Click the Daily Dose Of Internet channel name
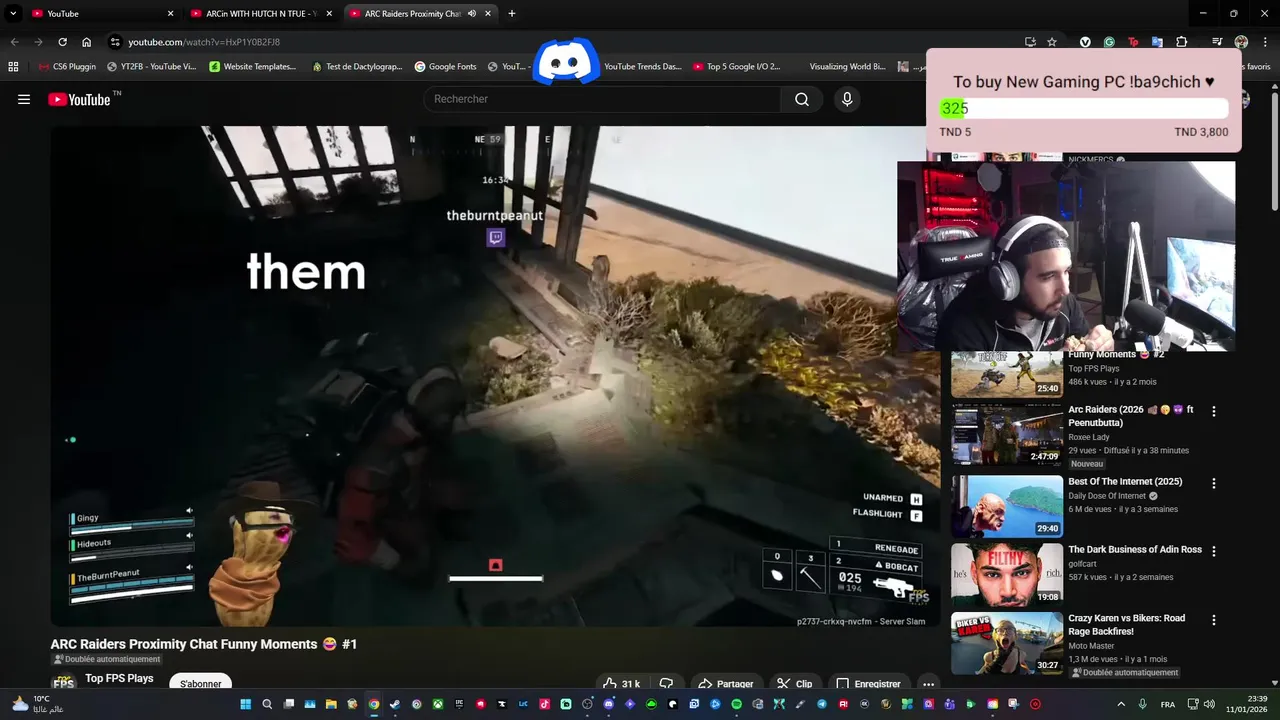 (1107, 496)
